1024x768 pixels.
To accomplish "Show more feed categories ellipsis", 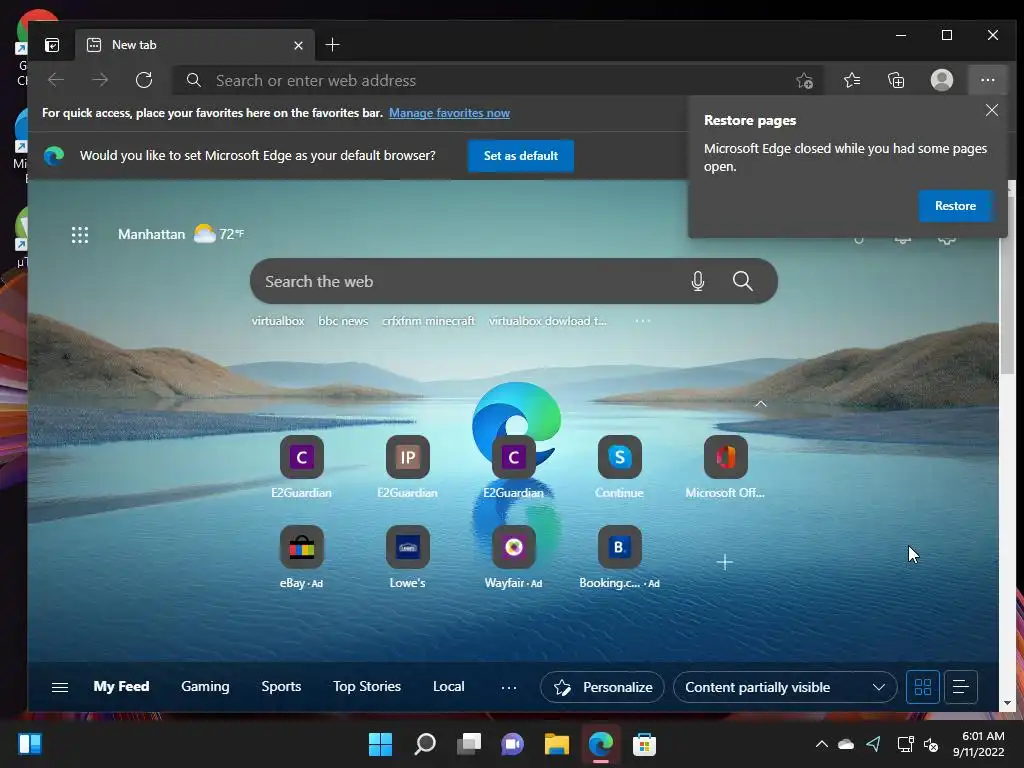I will (509, 687).
